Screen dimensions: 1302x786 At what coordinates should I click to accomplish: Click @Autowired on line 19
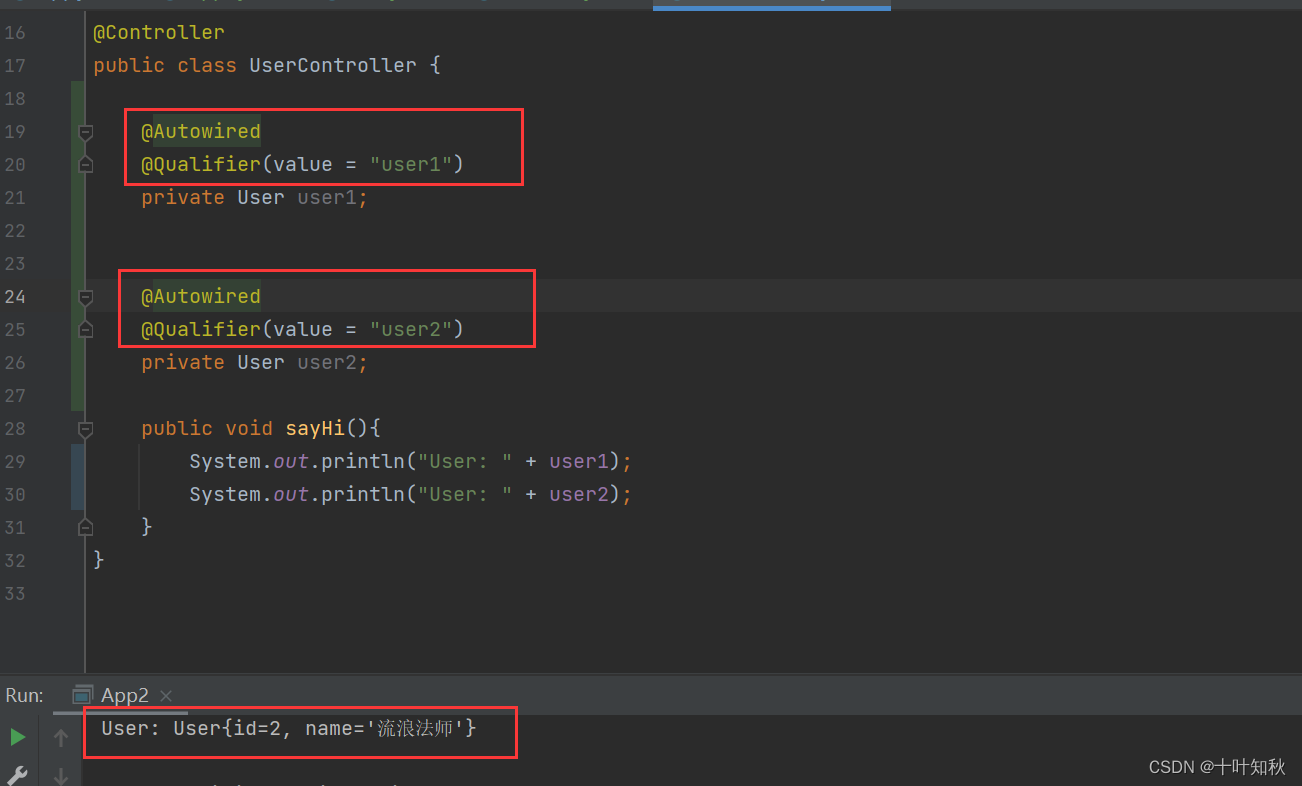[x=201, y=132]
